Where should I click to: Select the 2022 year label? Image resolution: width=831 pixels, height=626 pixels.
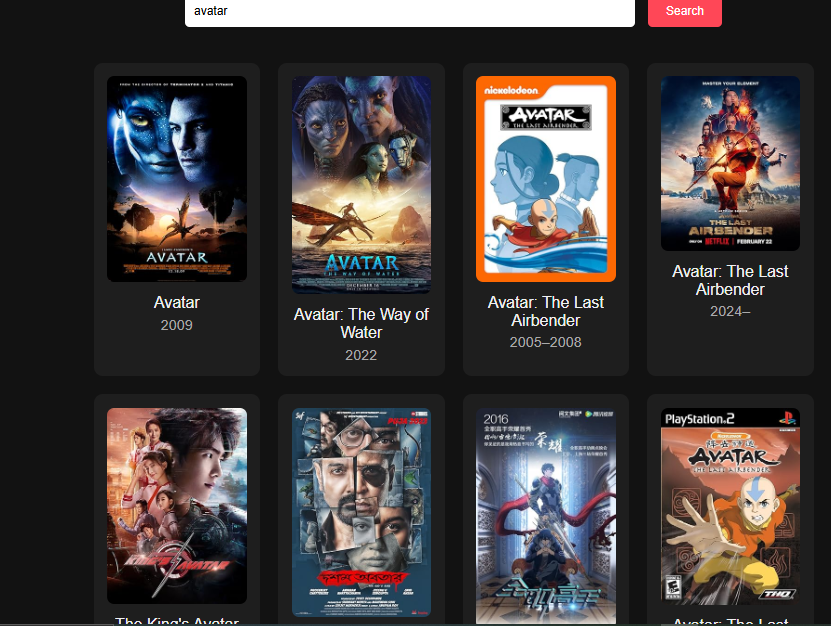[x=361, y=355]
